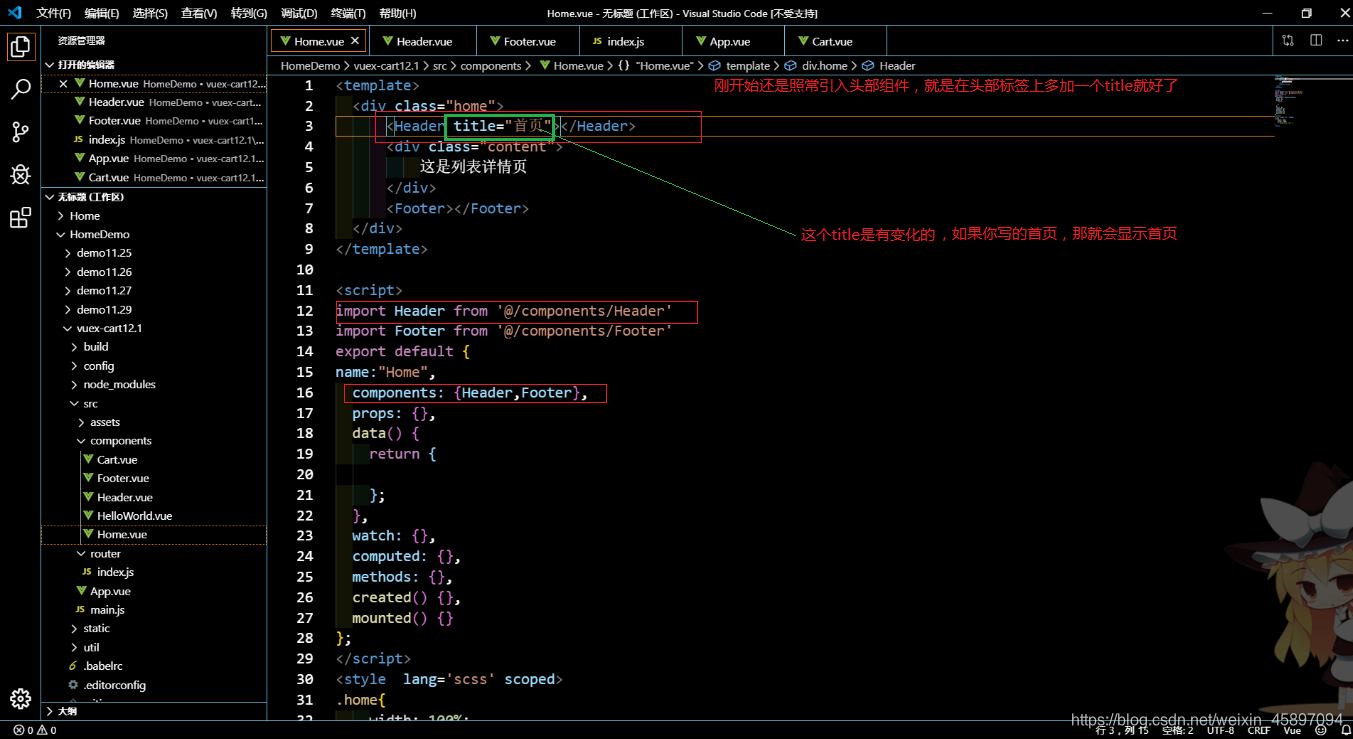The image size is (1353, 739).
Task: Open Cart.vue in the components folder
Action: [x=154, y=460]
